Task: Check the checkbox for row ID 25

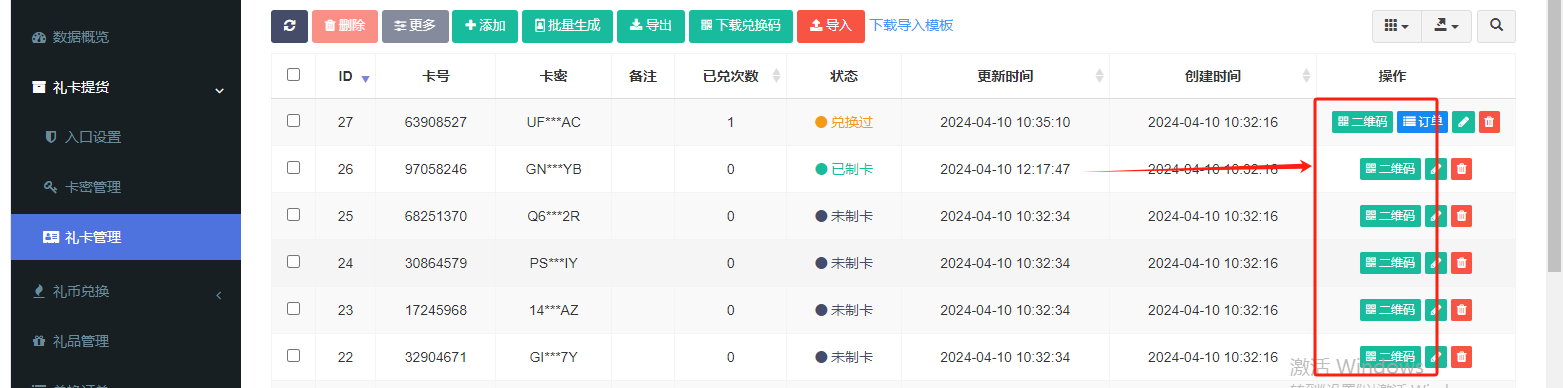Action: point(293,214)
